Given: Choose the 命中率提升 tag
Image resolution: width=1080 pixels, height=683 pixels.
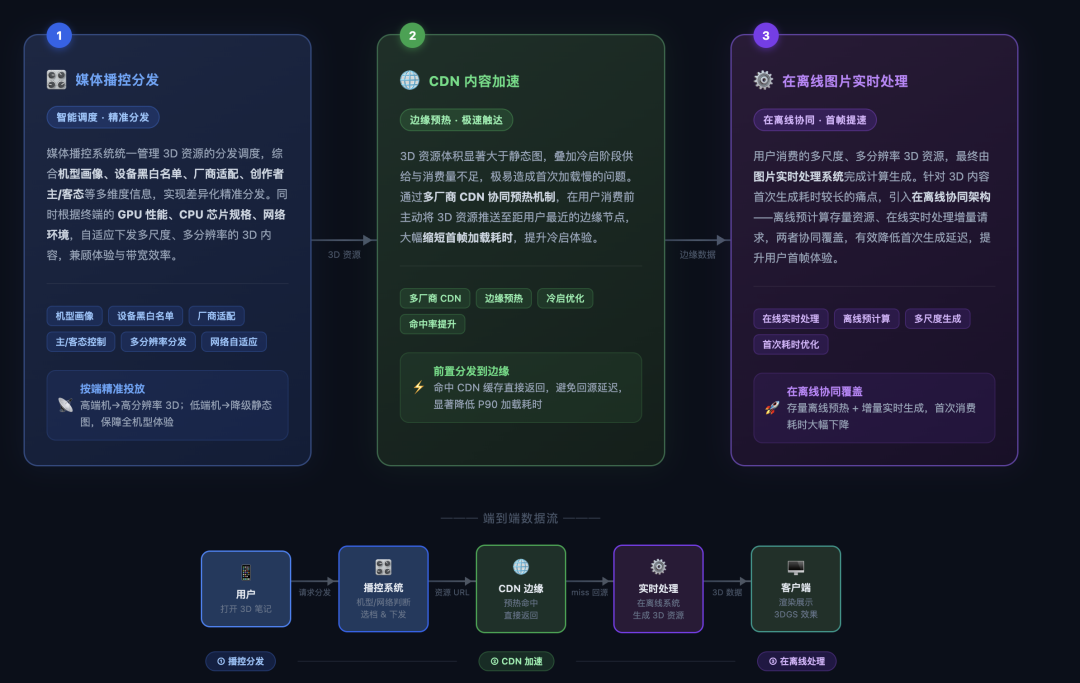Looking at the screenshot, I should tap(433, 324).
